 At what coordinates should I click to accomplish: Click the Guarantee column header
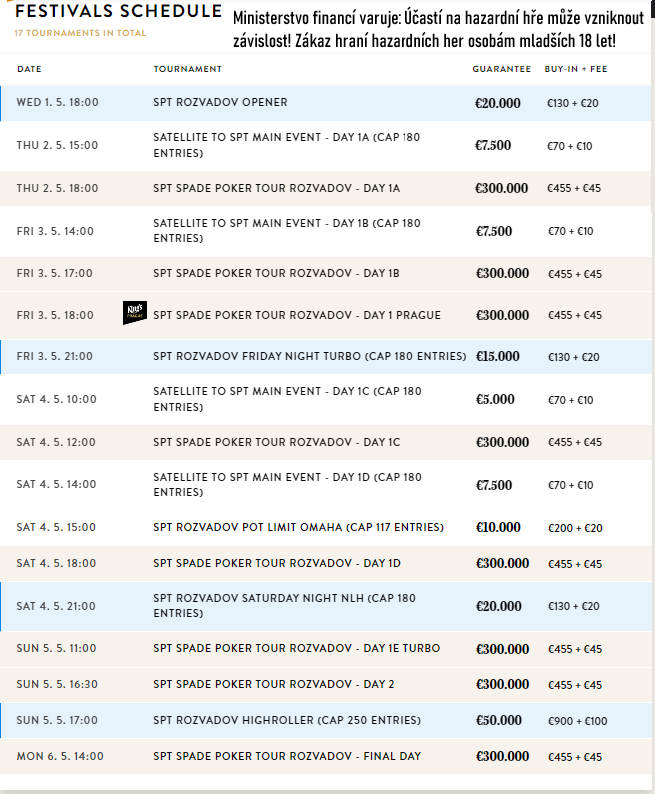click(501, 69)
